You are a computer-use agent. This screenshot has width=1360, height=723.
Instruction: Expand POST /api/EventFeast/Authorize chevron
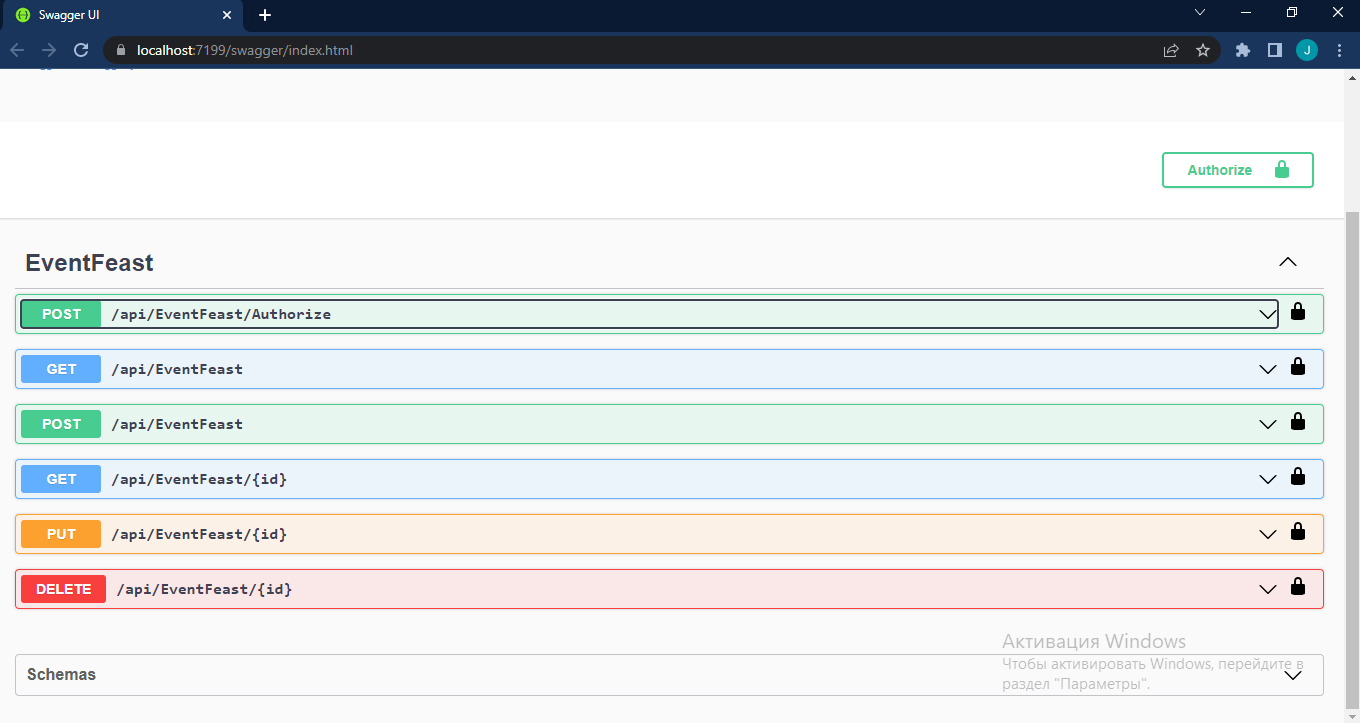1267,314
